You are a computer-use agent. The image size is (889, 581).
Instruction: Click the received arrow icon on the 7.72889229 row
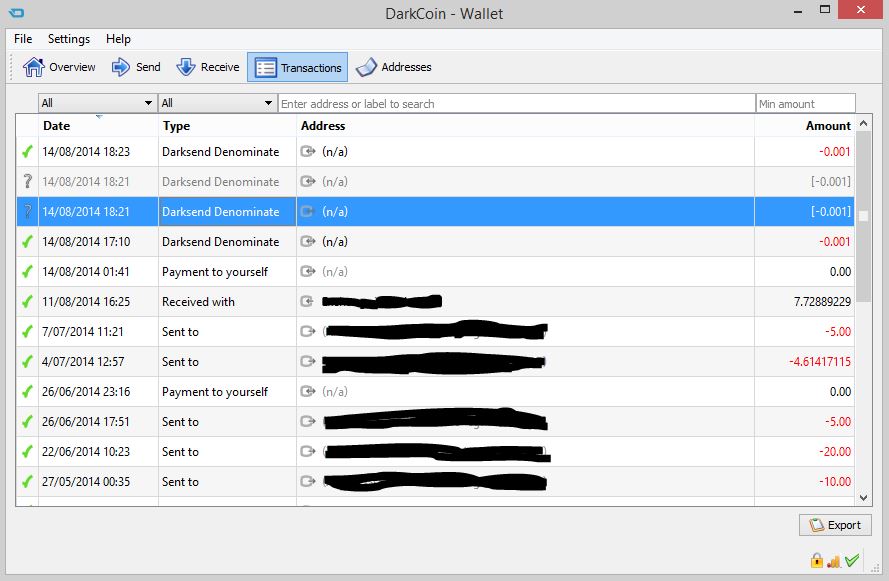tap(307, 302)
